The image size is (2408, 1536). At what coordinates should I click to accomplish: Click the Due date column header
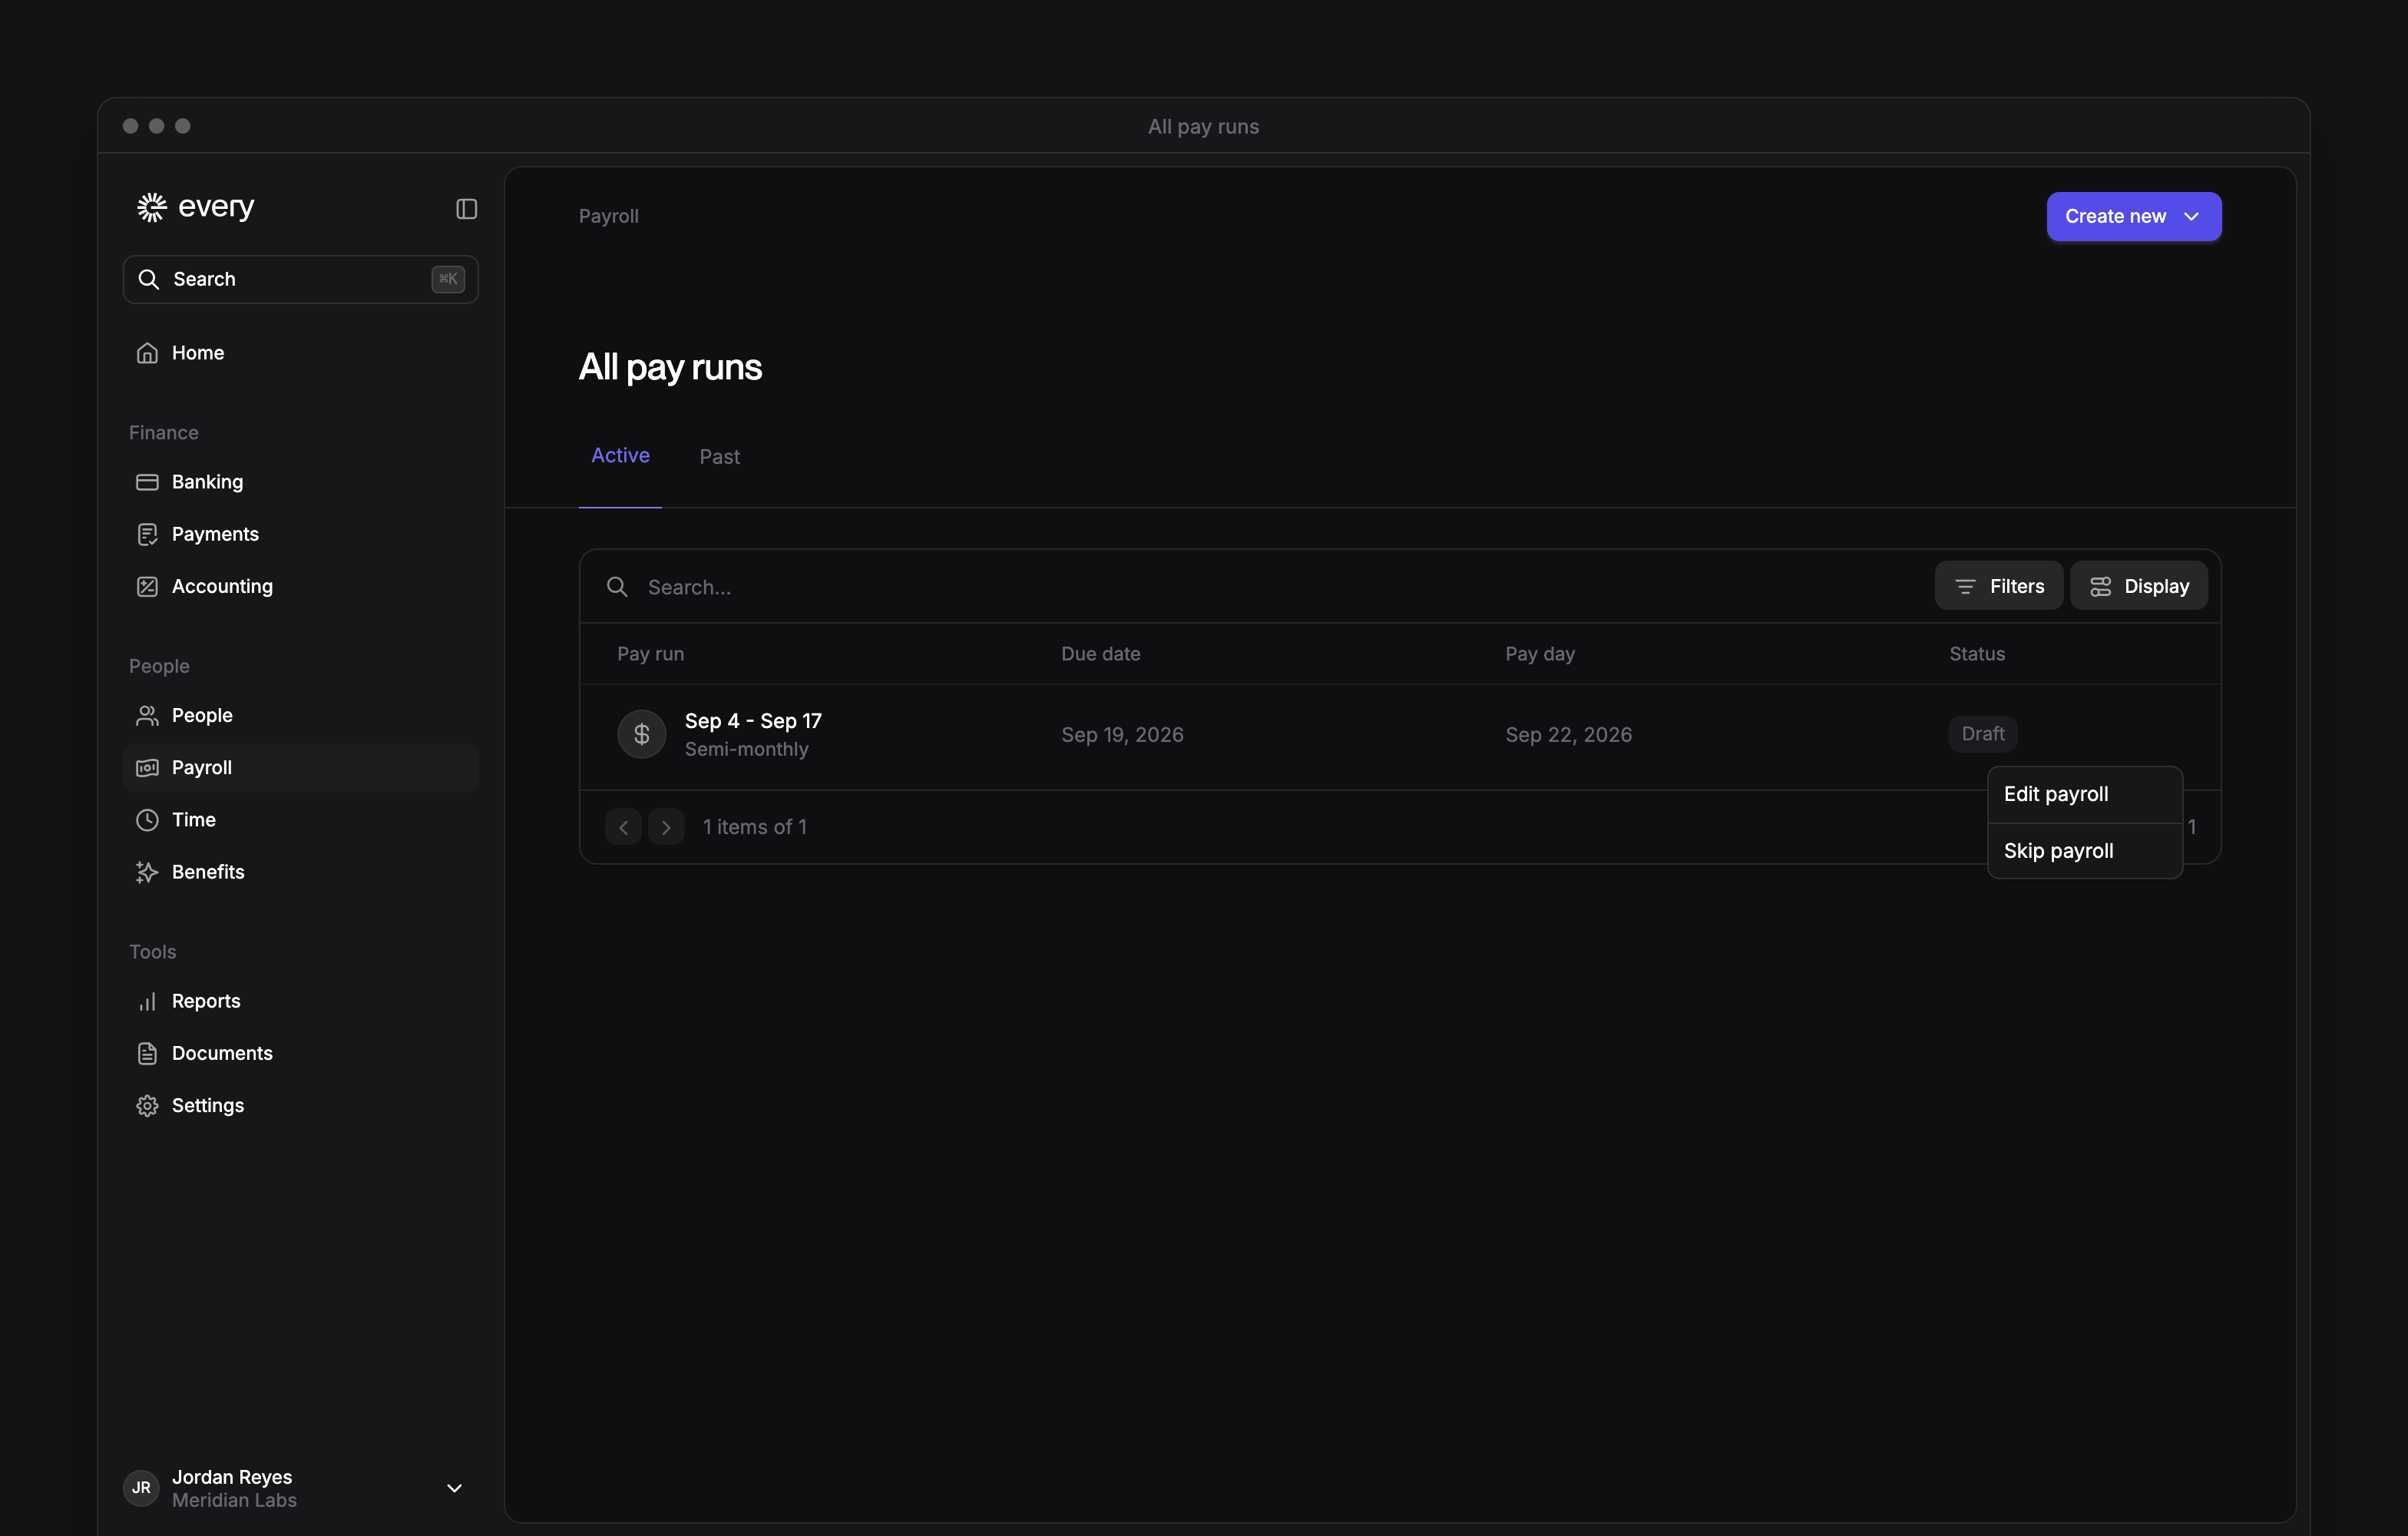[x=1100, y=654]
